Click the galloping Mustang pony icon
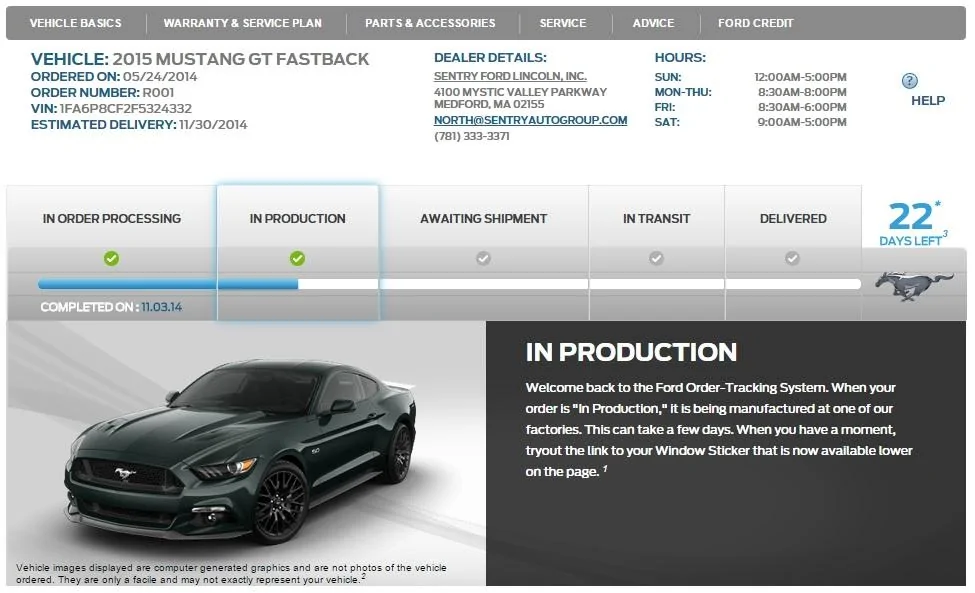 914,285
